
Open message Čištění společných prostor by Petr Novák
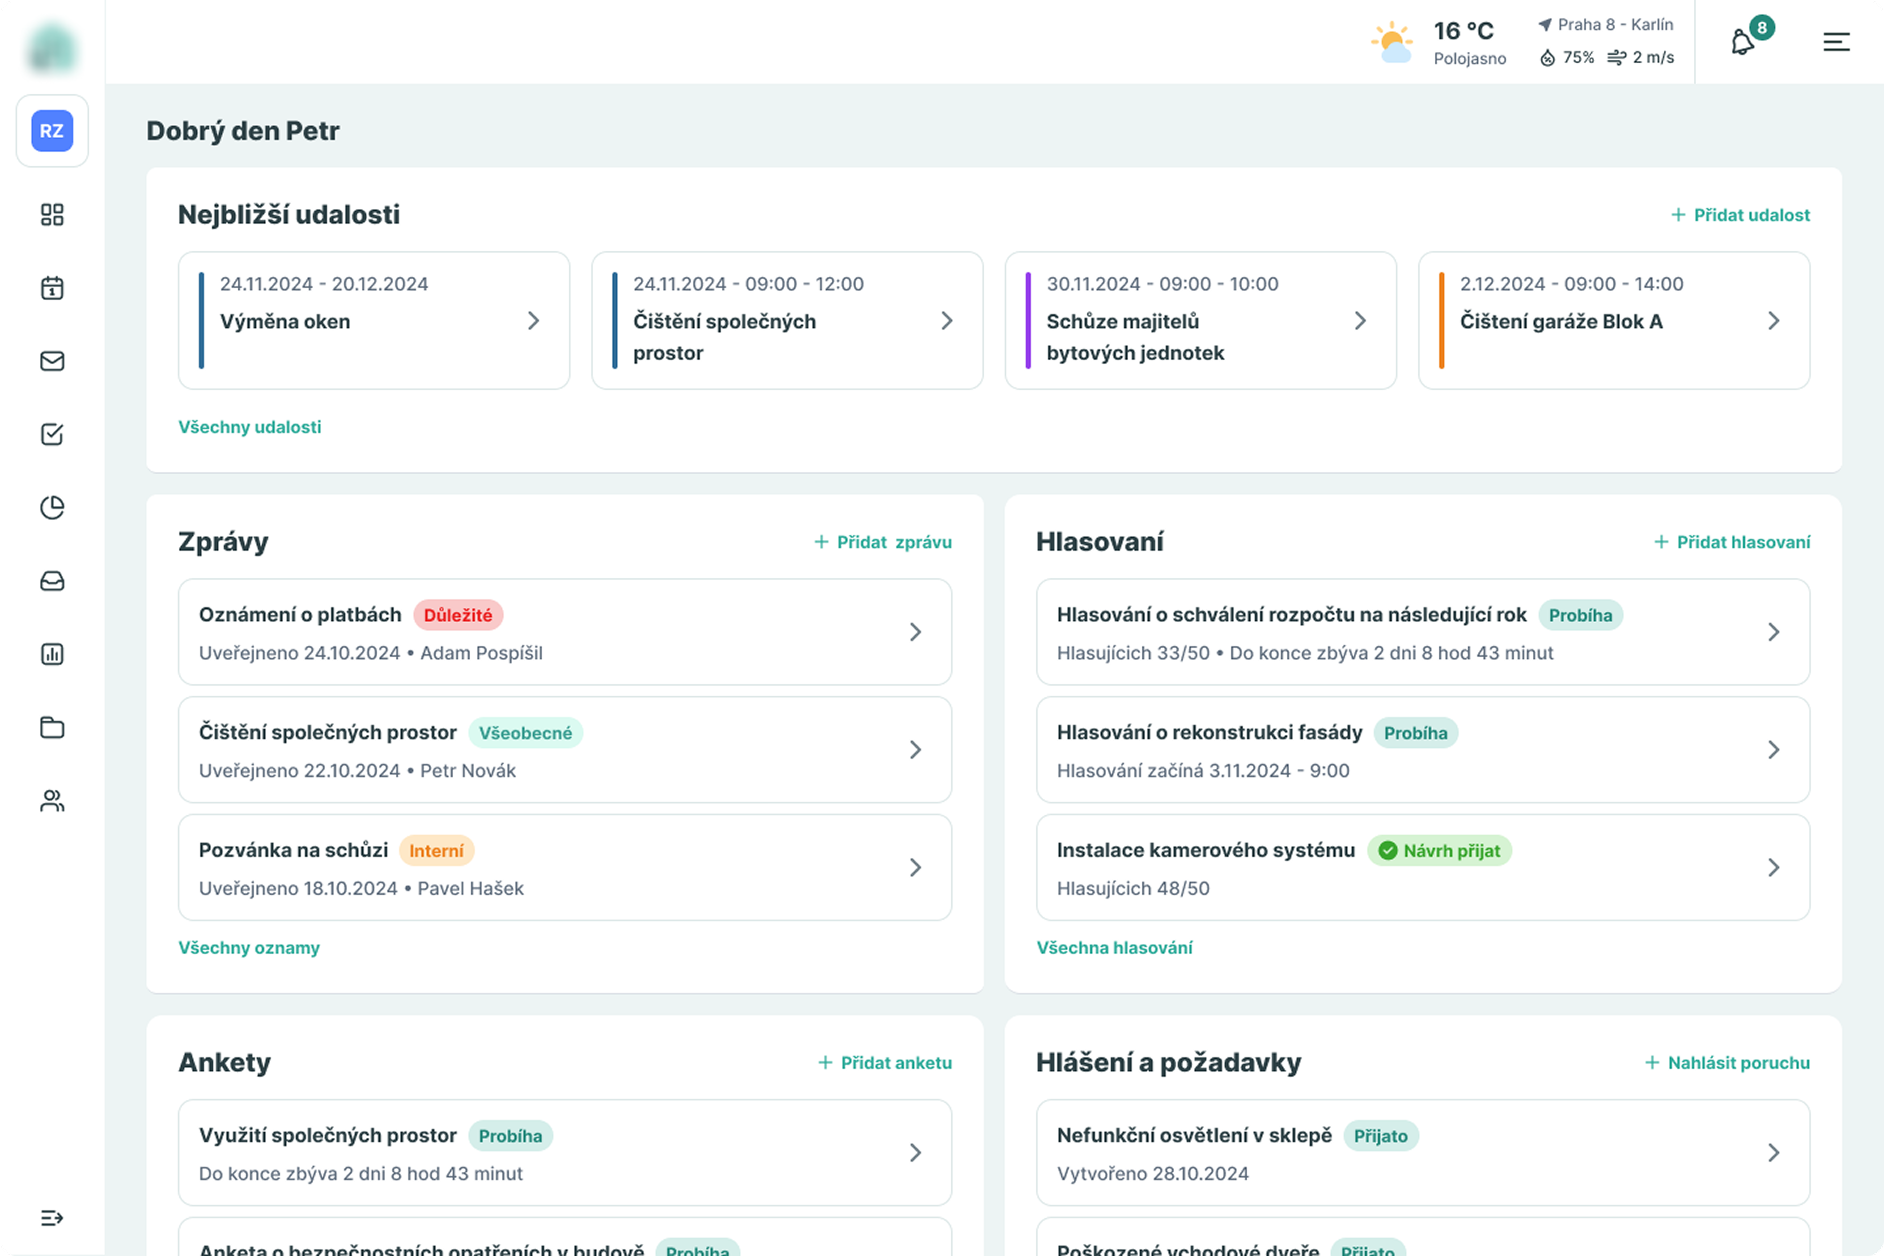click(x=565, y=750)
